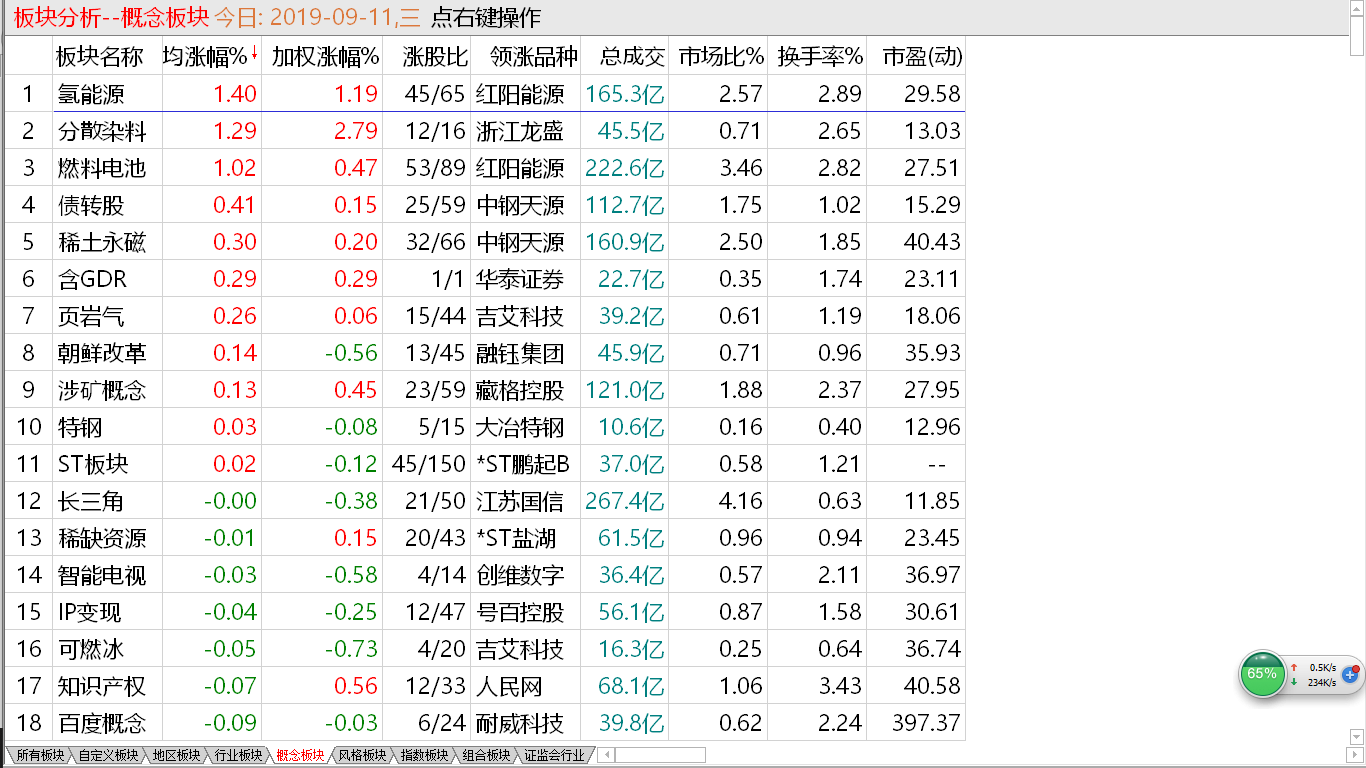Viewport: 1366px width, 768px height.
Task: Click the title text 板块分析--概念板块
Action: click(x=112, y=17)
